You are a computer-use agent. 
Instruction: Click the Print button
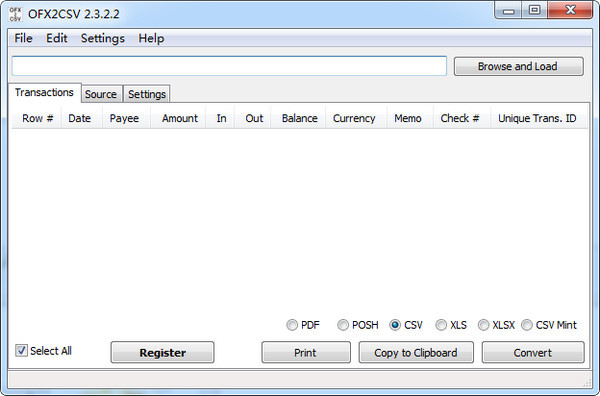pyautogui.click(x=306, y=352)
